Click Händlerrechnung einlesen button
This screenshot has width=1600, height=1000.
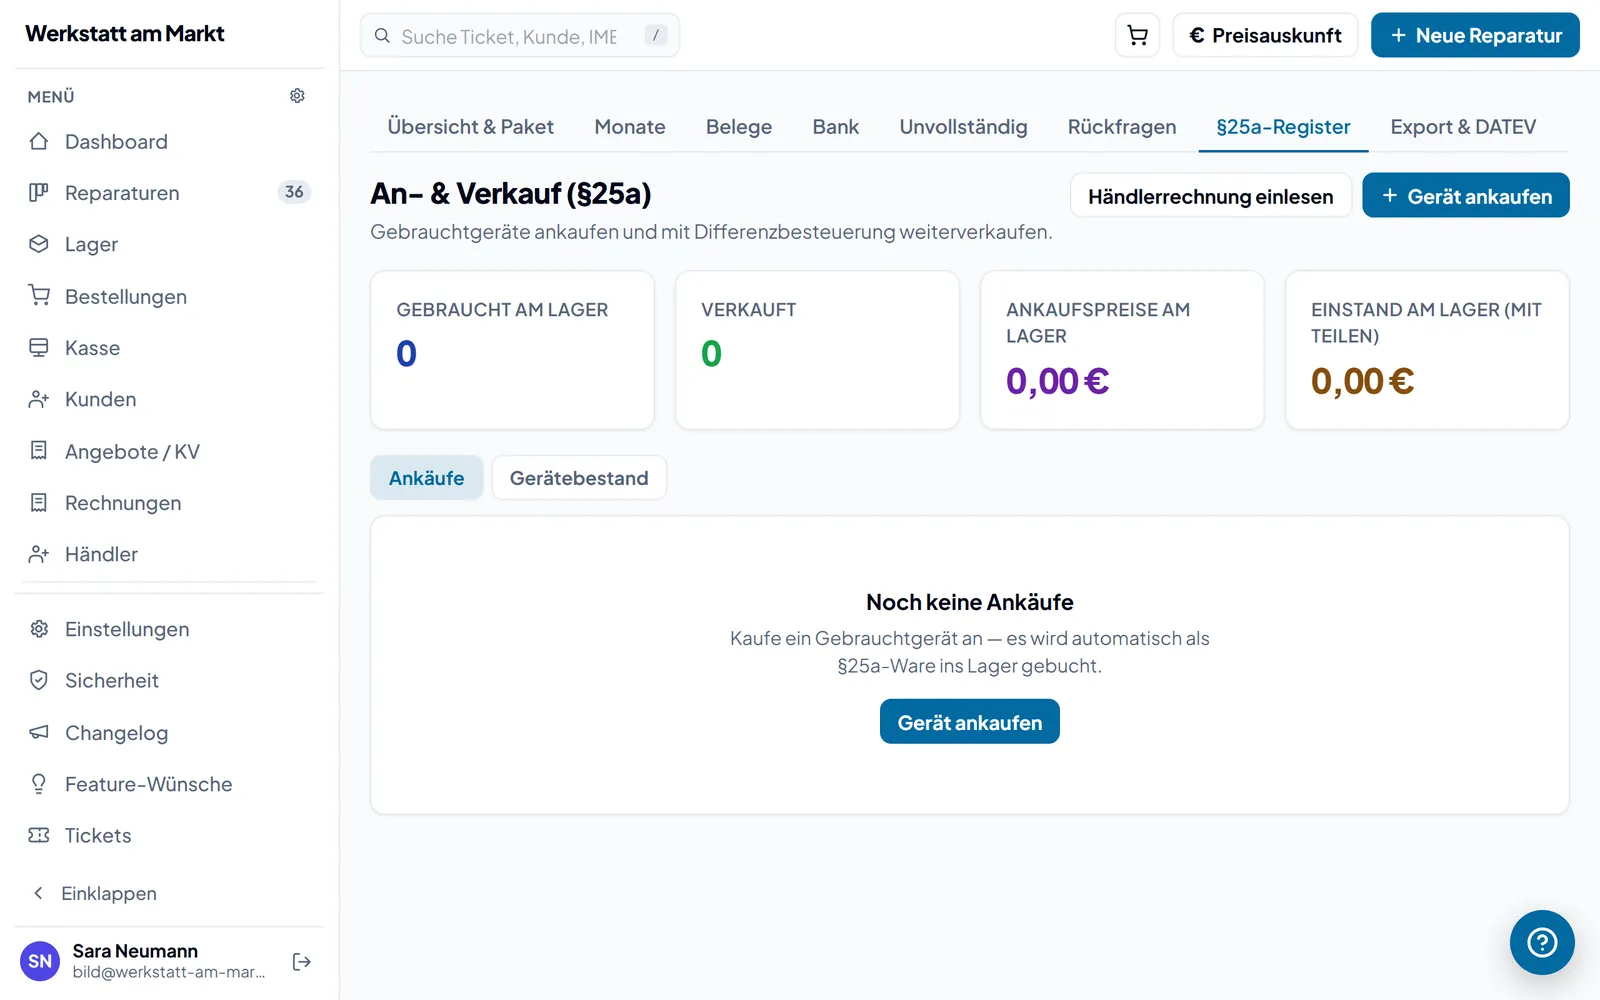[1211, 196]
